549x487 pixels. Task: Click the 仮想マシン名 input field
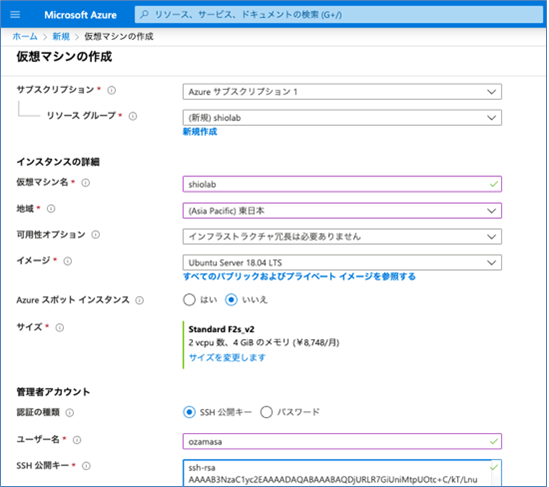[342, 184]
